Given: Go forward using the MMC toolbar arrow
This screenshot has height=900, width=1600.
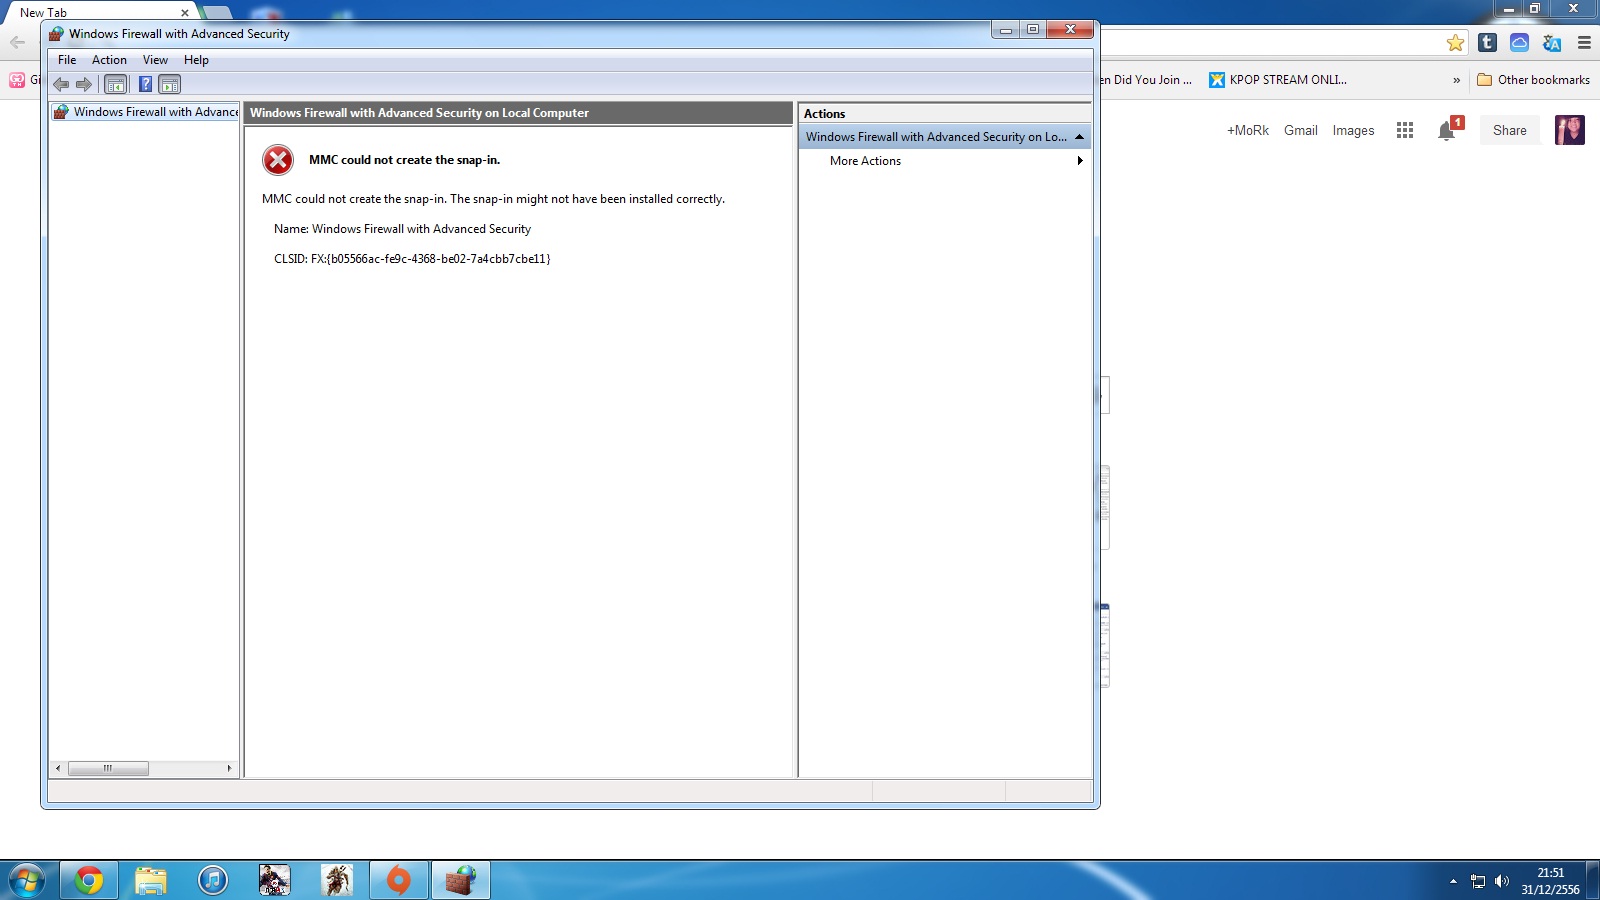Looking at the screenshot, I should coord(84,84).
